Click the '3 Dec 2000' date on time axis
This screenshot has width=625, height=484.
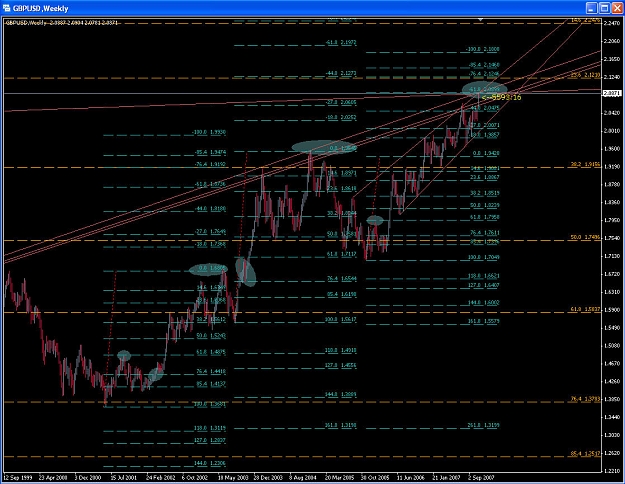[88, 477]
